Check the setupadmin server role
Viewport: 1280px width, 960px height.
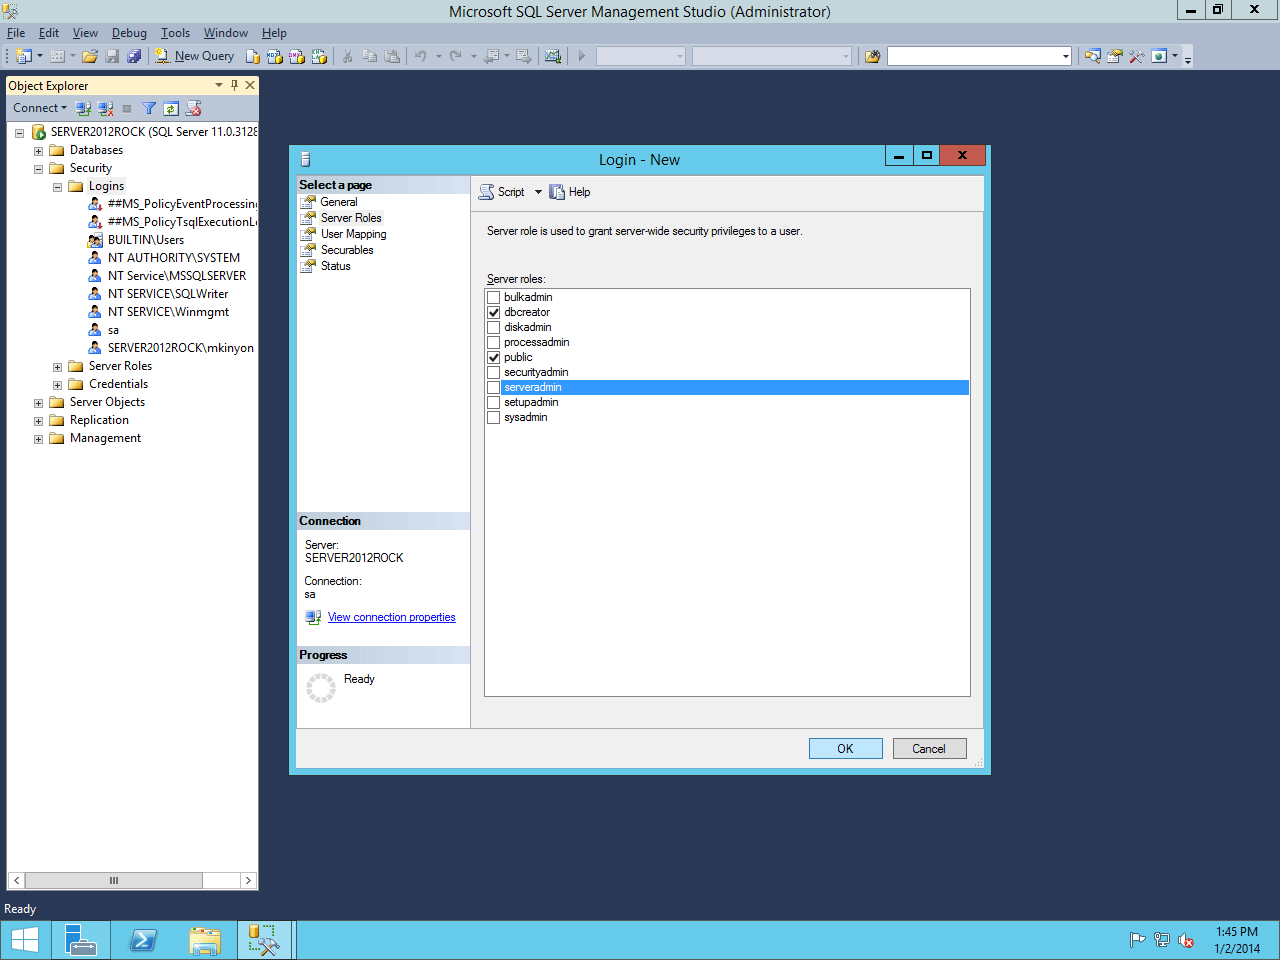point(493,402)
